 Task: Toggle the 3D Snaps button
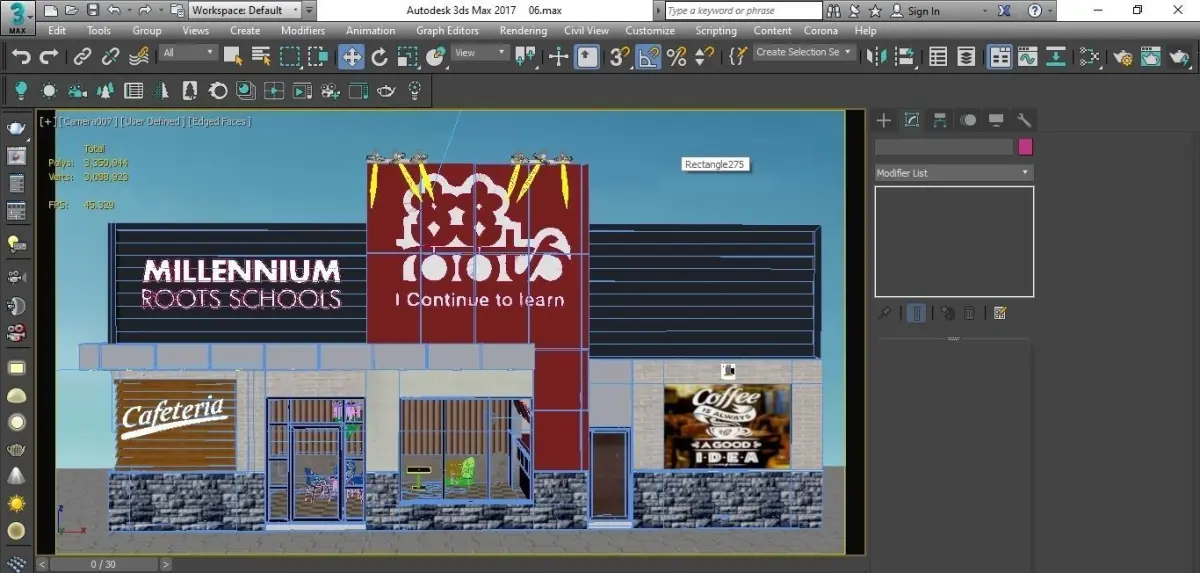click(x=620, y=57)
